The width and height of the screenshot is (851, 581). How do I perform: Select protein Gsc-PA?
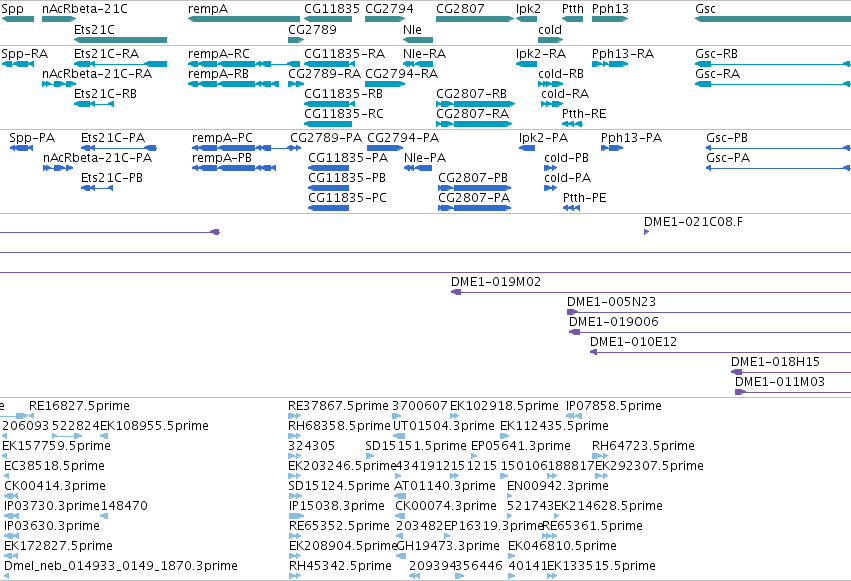pyautogui.click(x=778, y=168)
